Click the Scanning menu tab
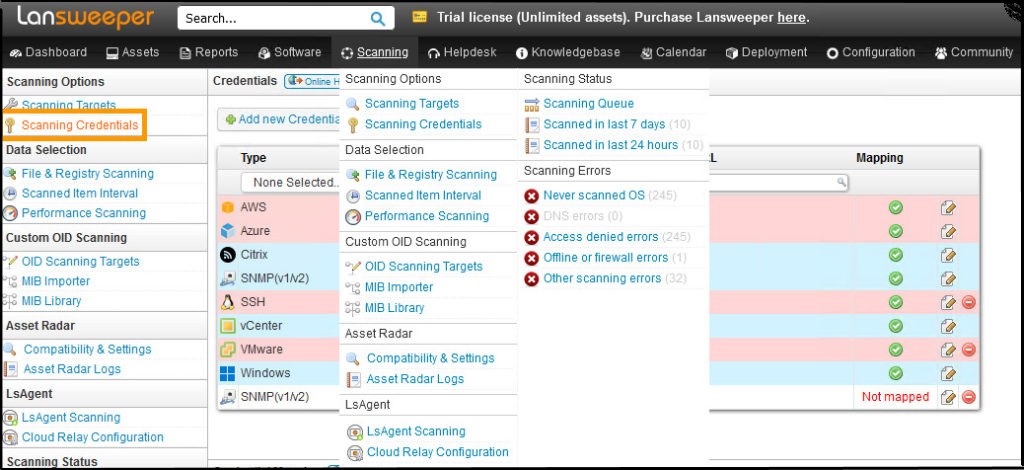This screenshot has width=1024, height=470. coord(375,52)
